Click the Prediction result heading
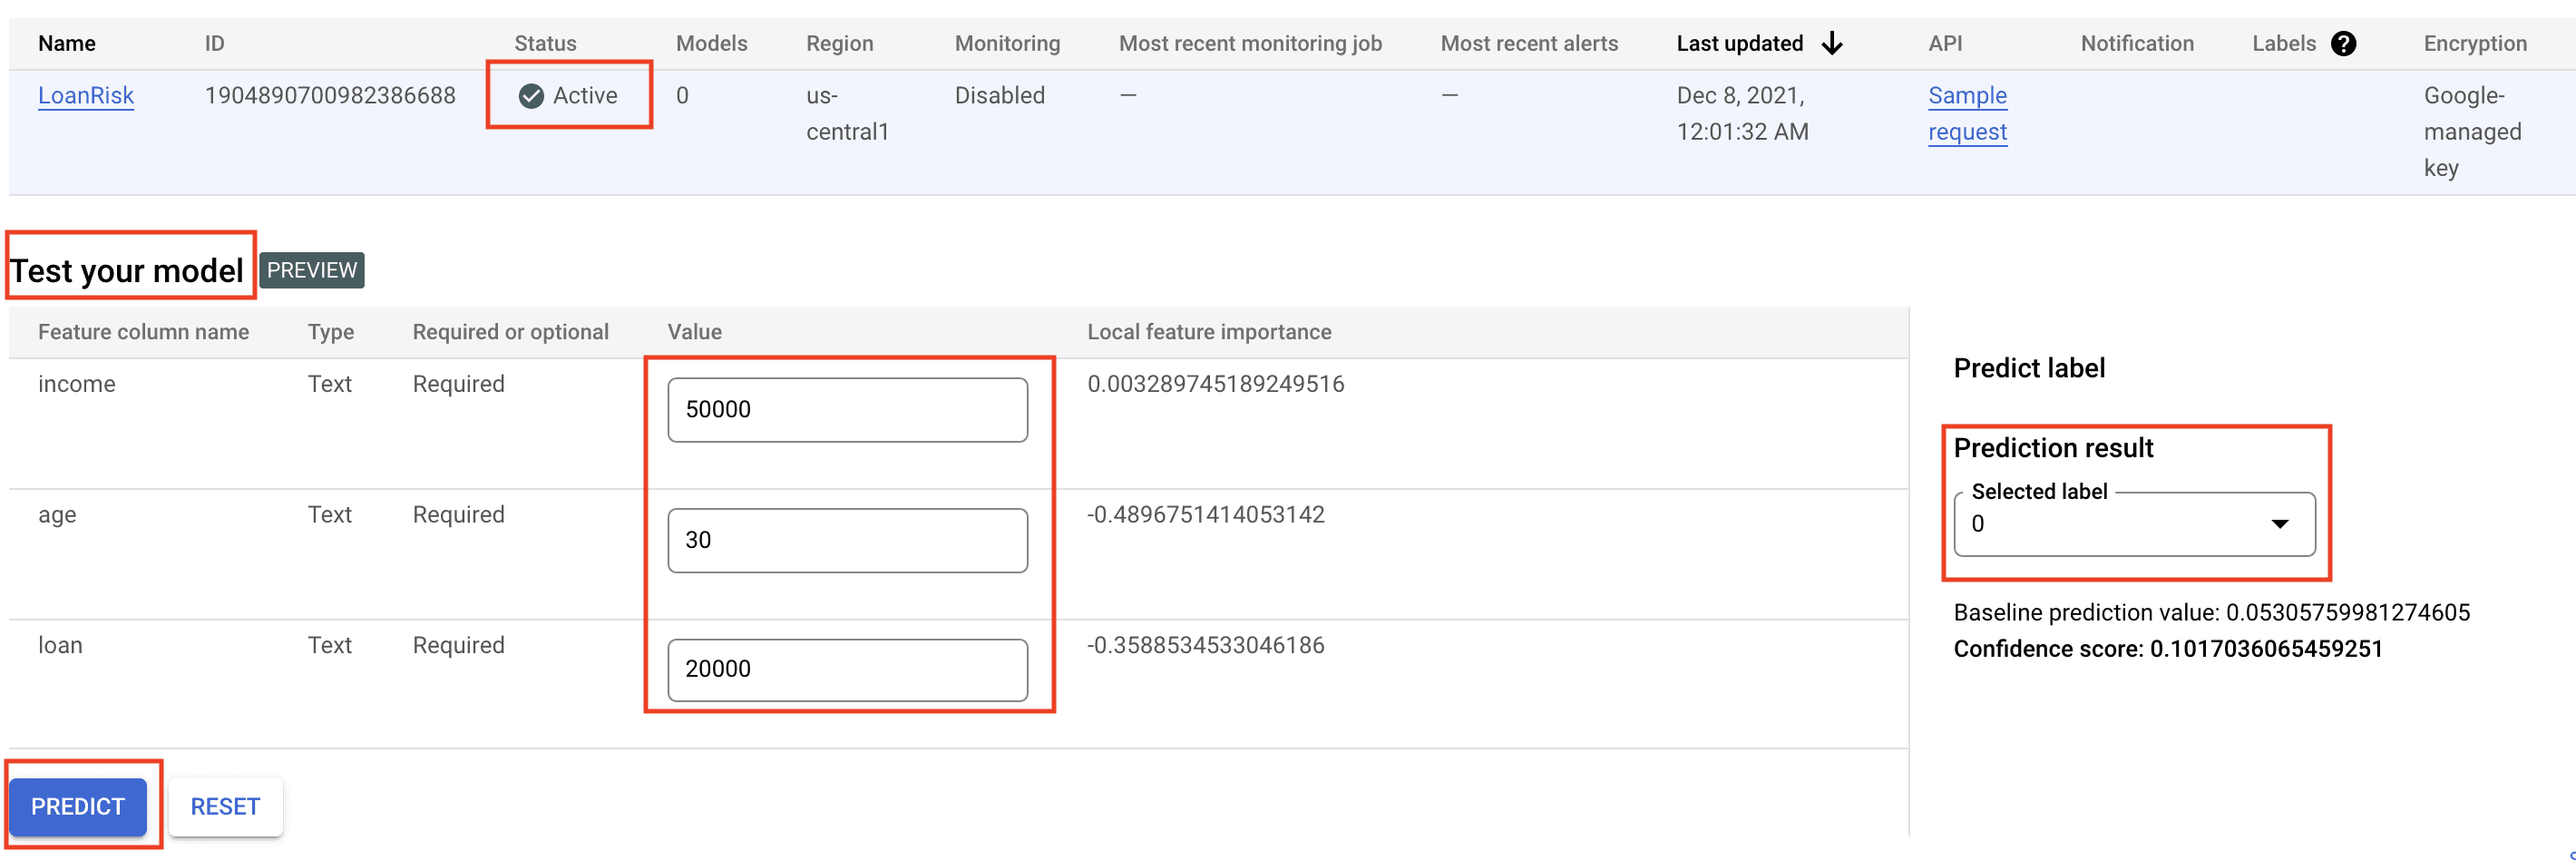2576x860 pixels. (2053, 448)
